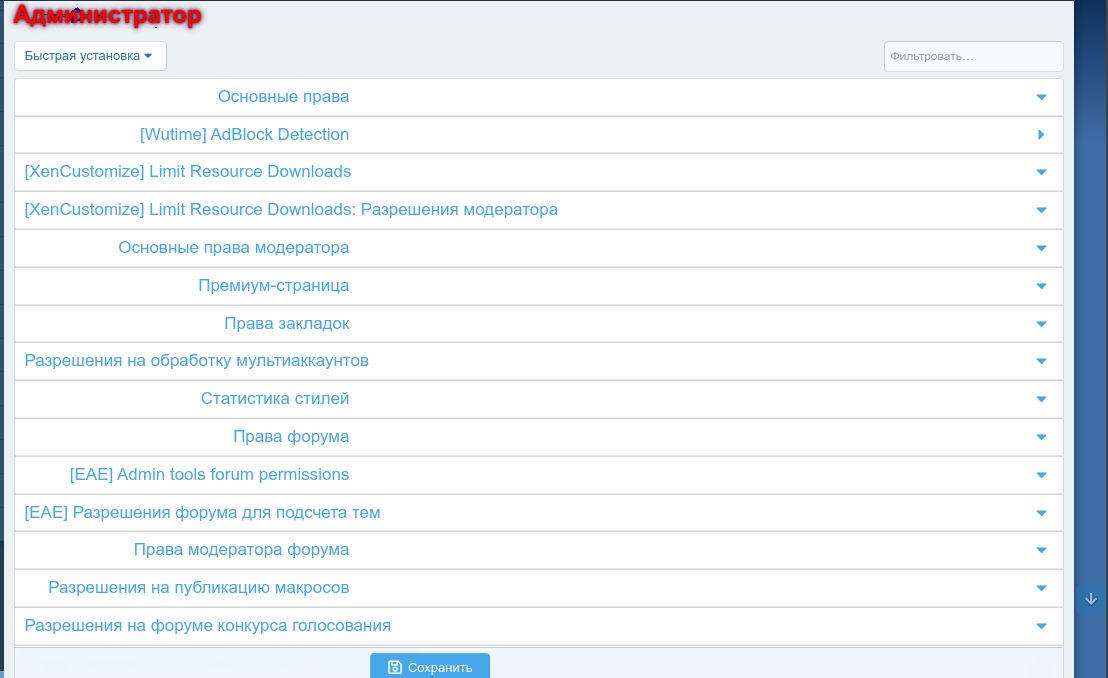The height and width of the screenshot is (678, 1108).
Task: Toggle caret of Разрешения на форуме конкурса голосования
Action: tap(1041, 626)
